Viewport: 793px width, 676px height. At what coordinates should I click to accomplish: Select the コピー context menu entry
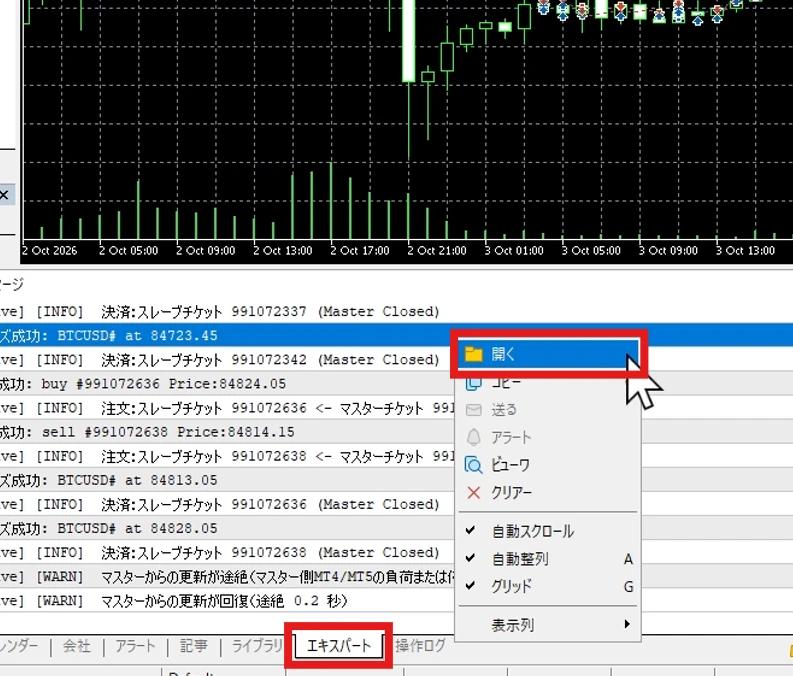coord(548,383)
